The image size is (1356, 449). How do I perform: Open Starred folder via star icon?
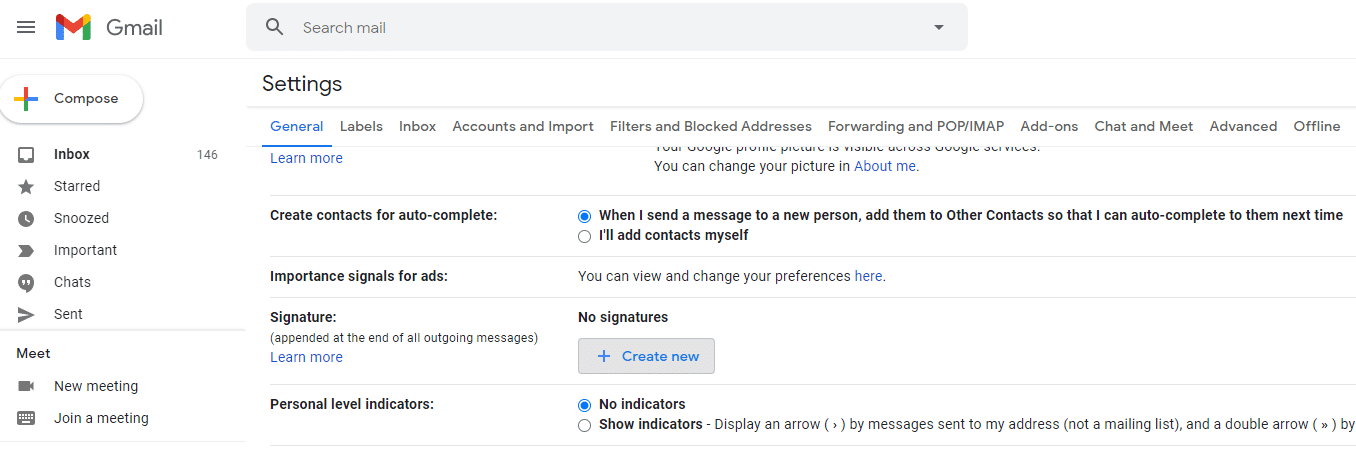26,186
